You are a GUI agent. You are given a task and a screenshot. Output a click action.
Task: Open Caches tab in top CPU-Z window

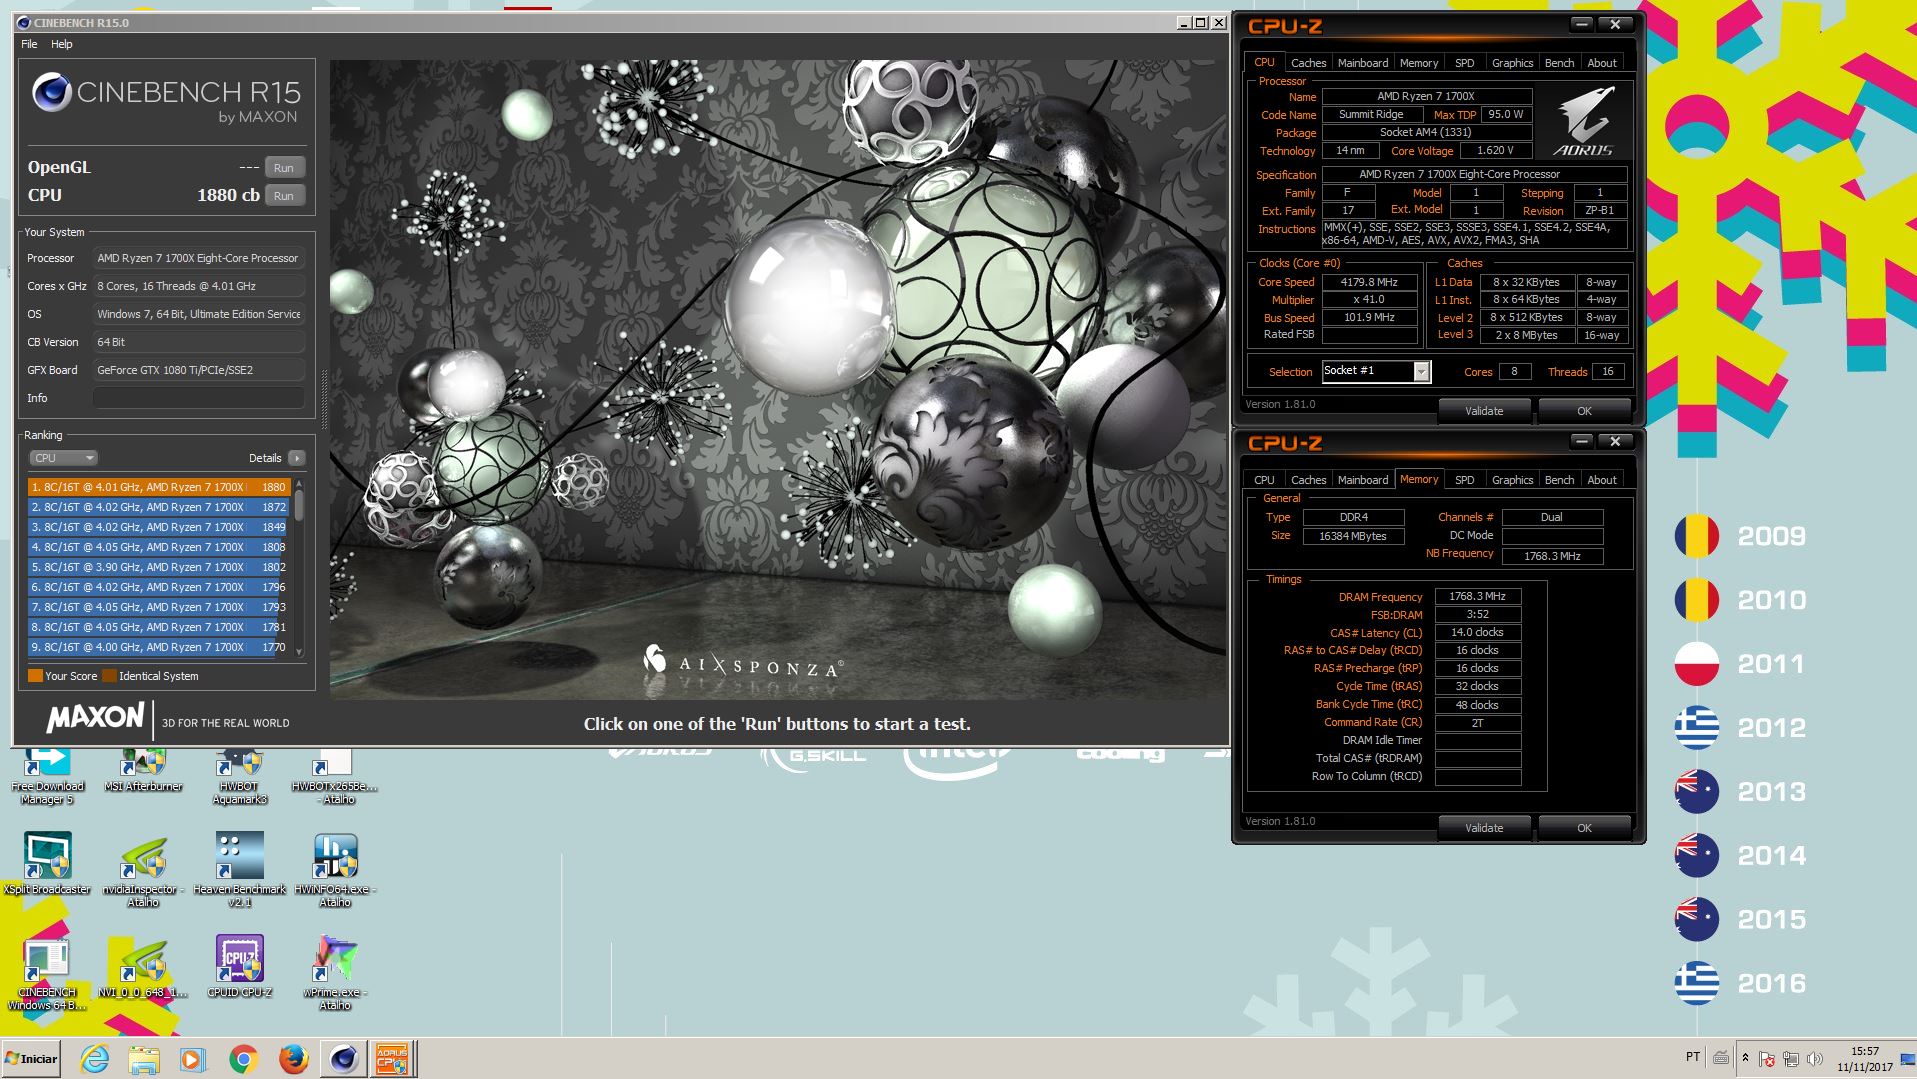tap(1308, 63)
